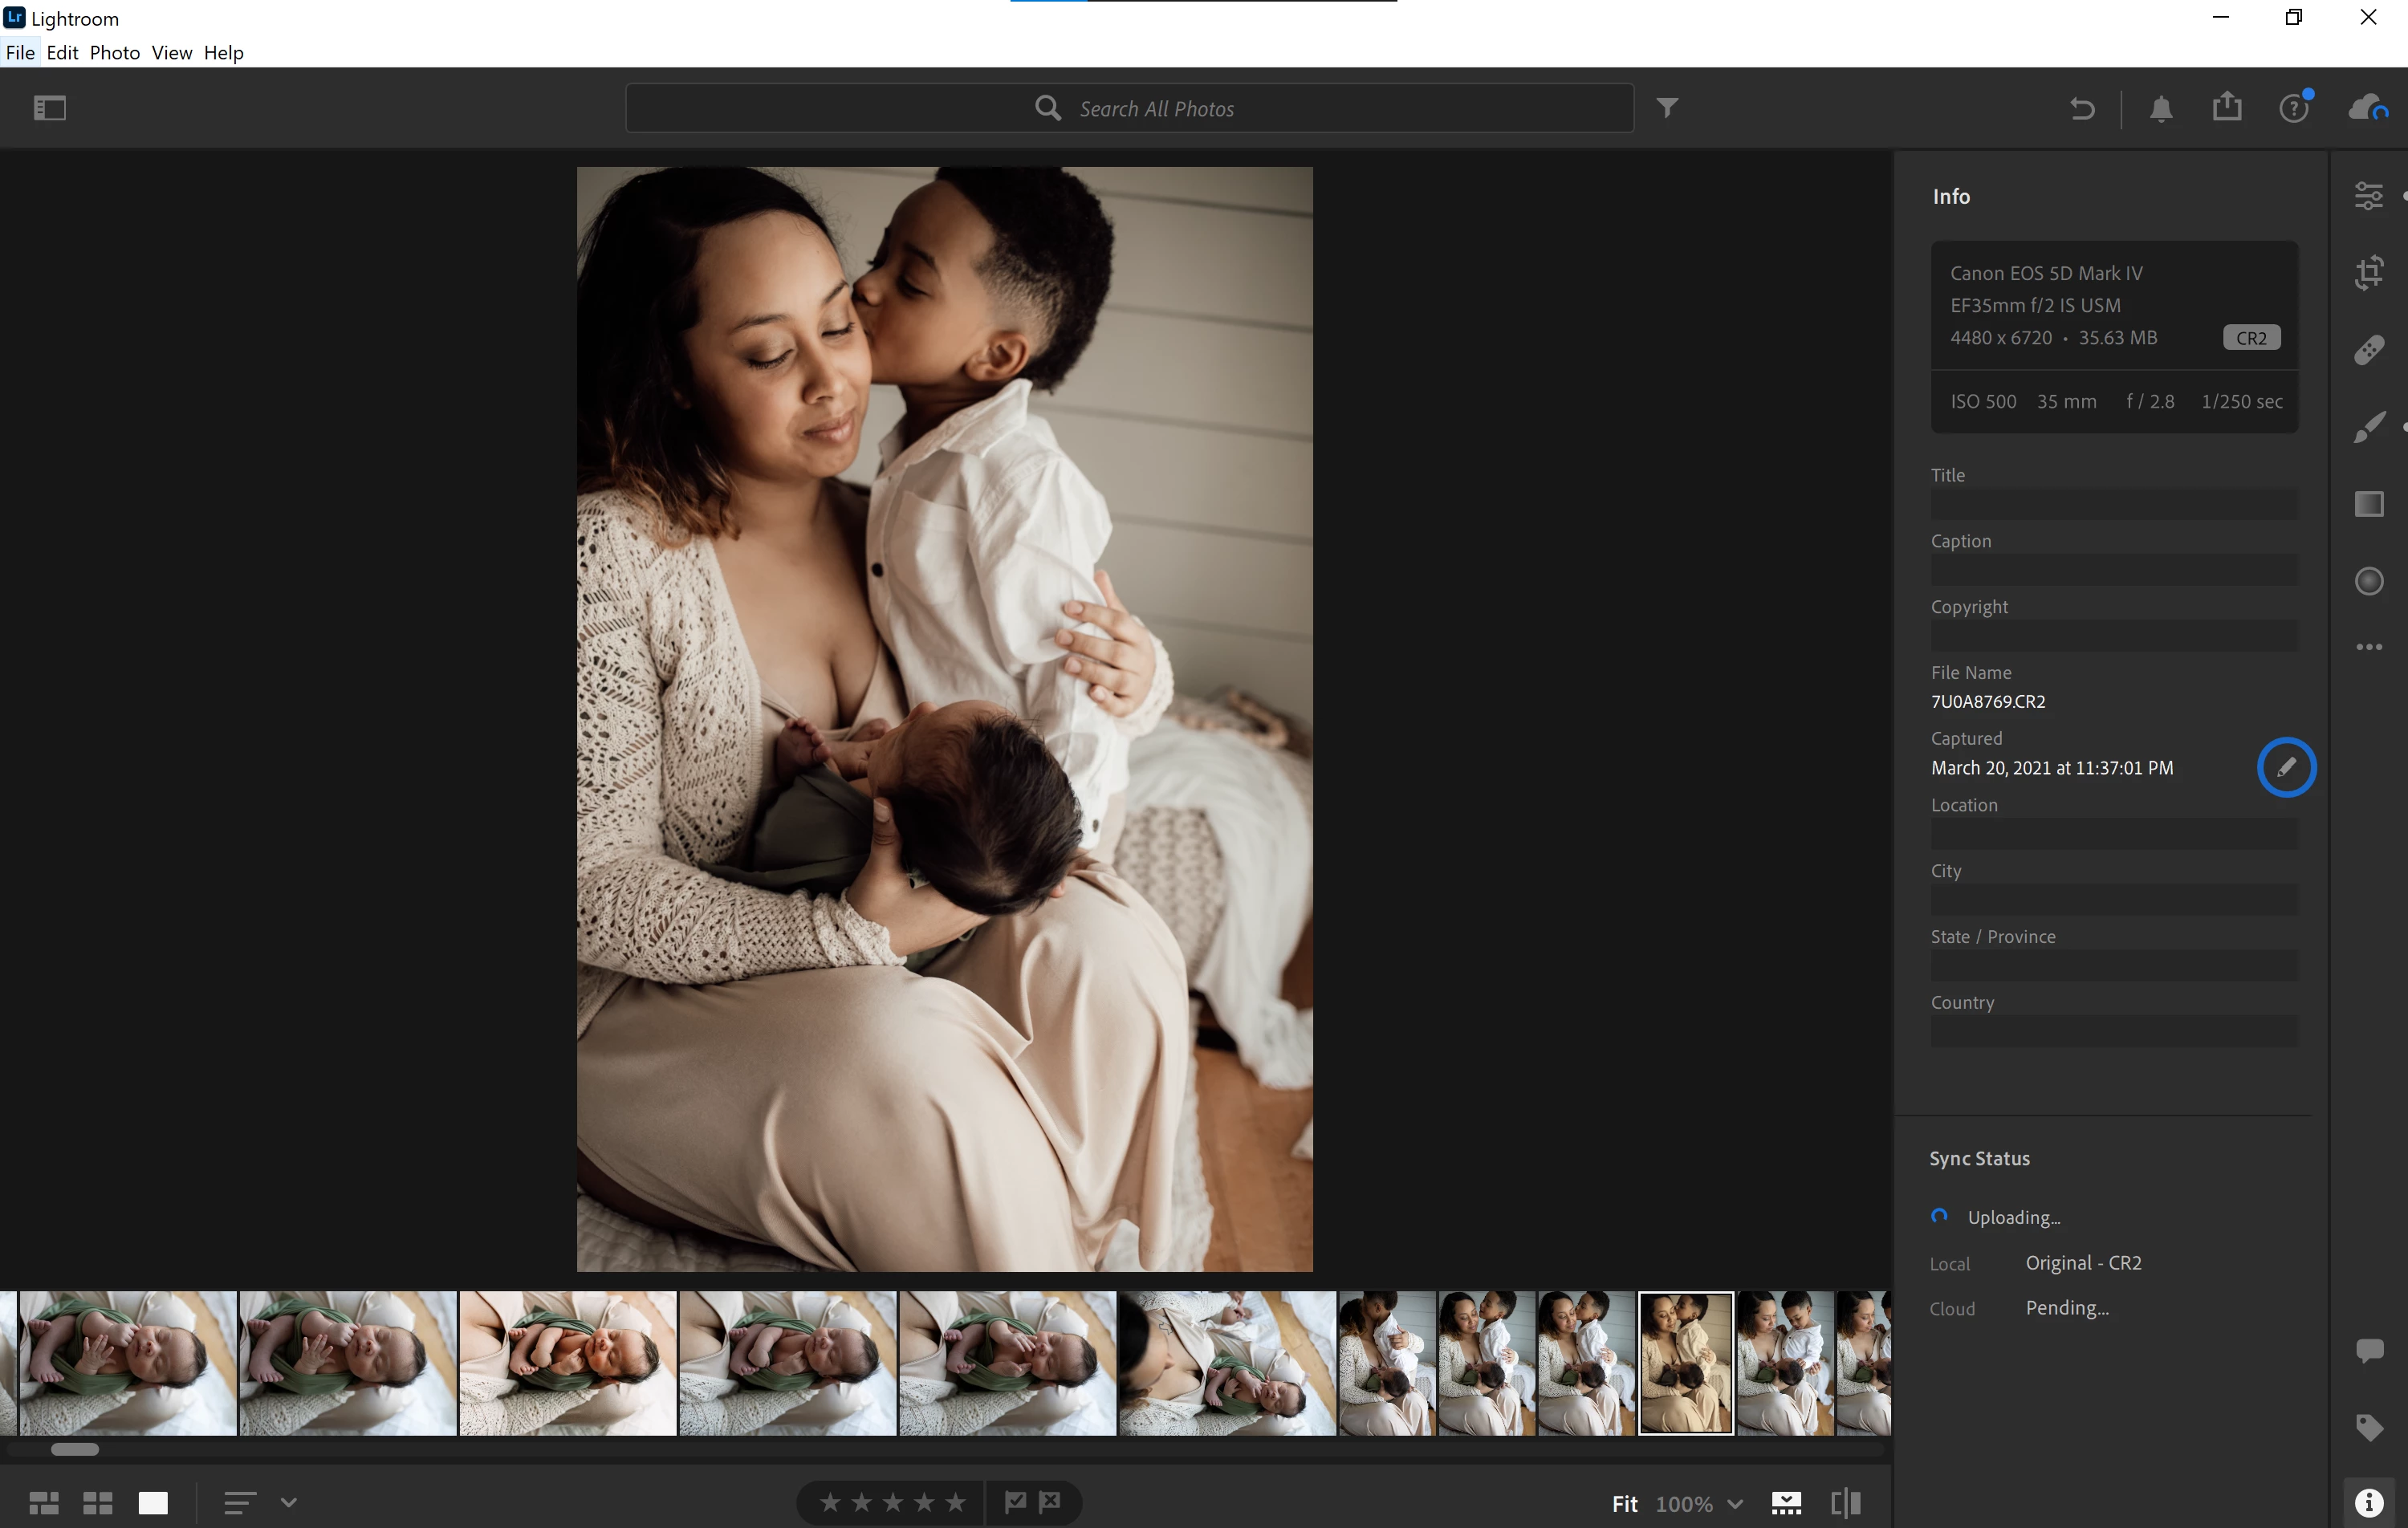Select the Linear Gradient tool
This screenshot has height=1528, width=2408.
pyautogui.click(x=2368, y=504)
